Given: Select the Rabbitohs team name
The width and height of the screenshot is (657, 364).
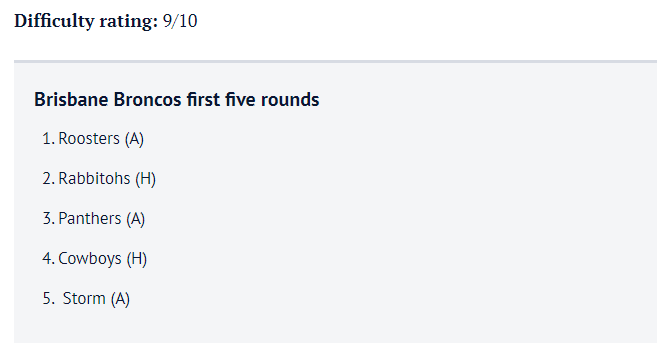Looking at the screenshot, I should (94, 178).
